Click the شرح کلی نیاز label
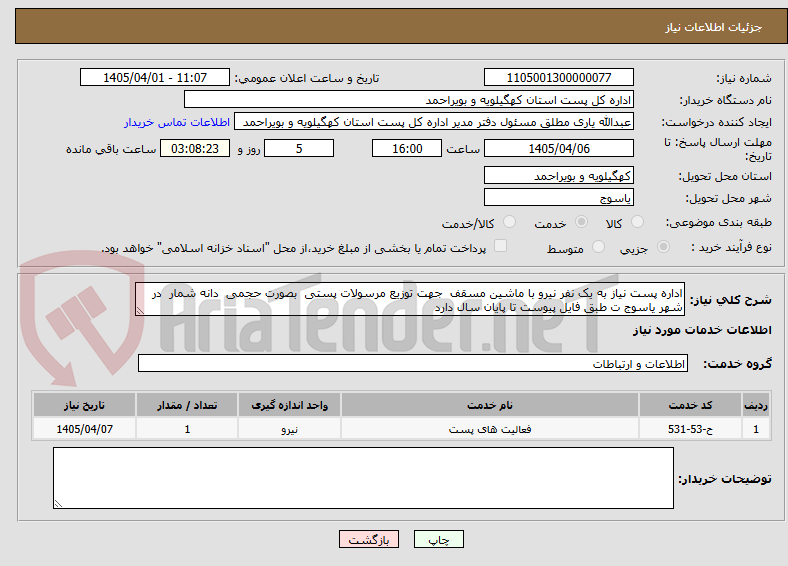The height and width of the screenshot is (566, 788). pos(731,300)
